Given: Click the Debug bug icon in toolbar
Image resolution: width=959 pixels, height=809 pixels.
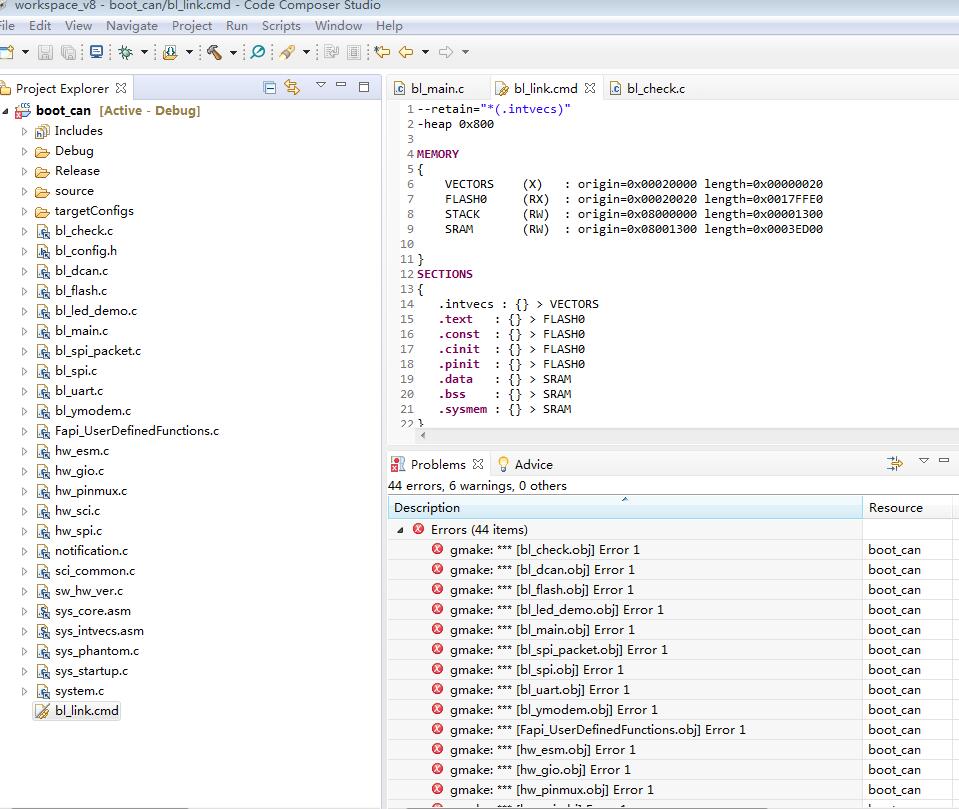Looking at the screenshot, I should 125,52.
